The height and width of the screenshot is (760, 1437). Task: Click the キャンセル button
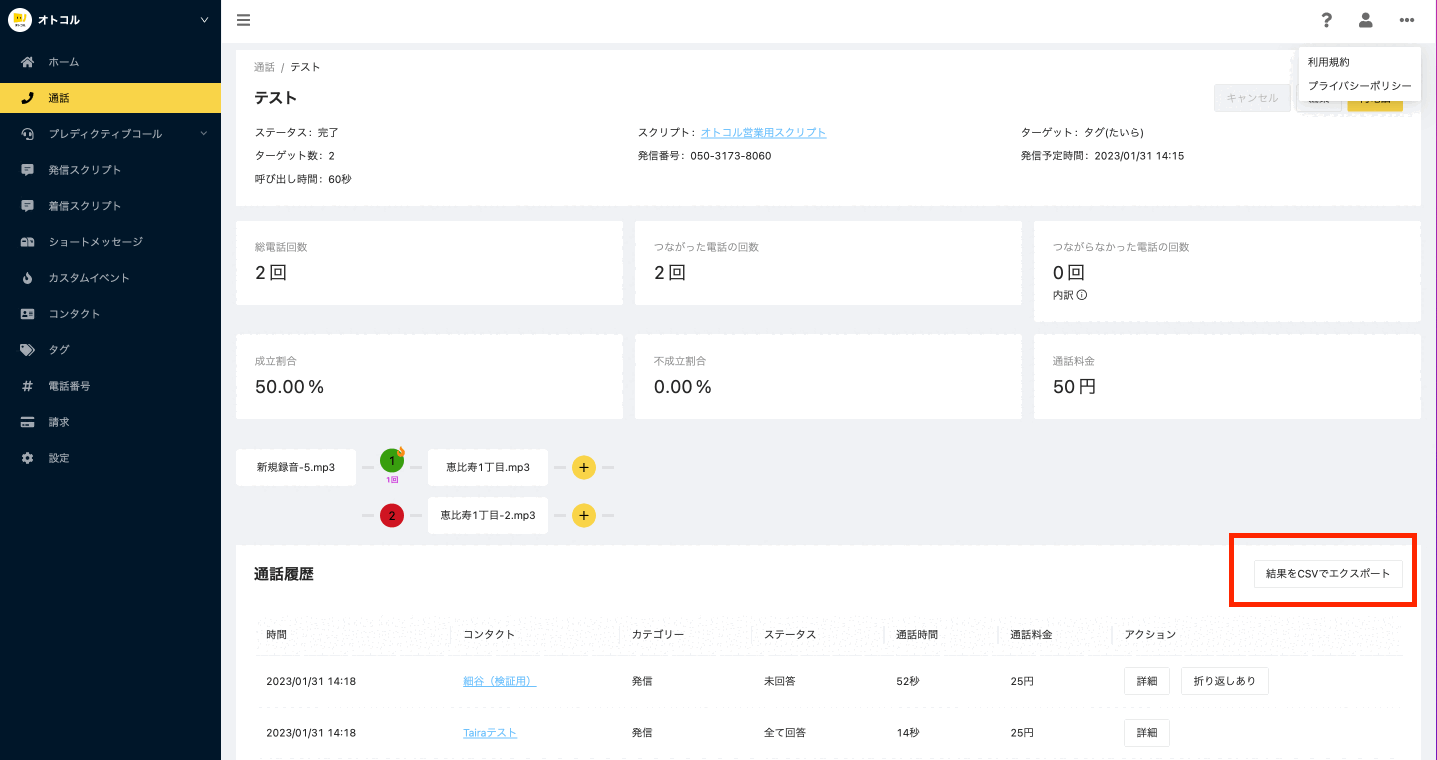[1252, 98]
